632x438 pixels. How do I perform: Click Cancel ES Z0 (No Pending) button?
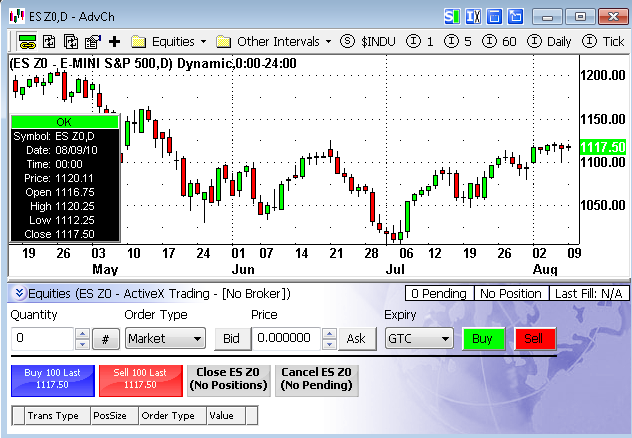(x=317, y=380)
